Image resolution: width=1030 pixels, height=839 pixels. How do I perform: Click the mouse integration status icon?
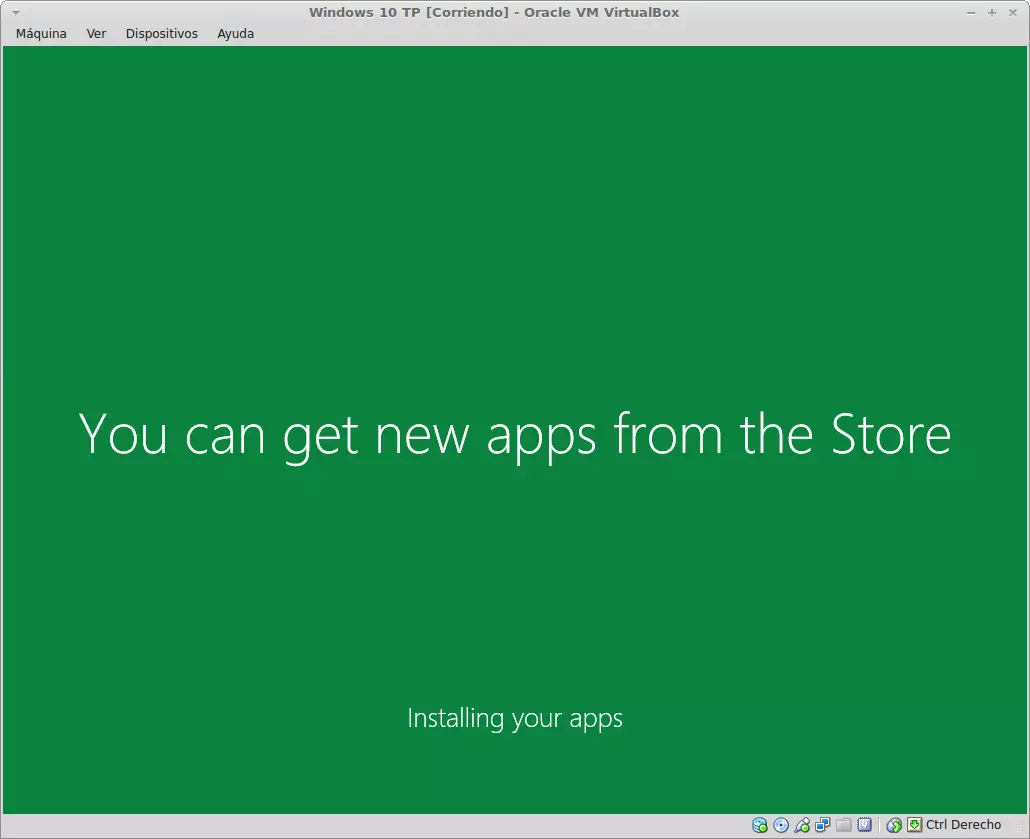click(x=894, y=825)
